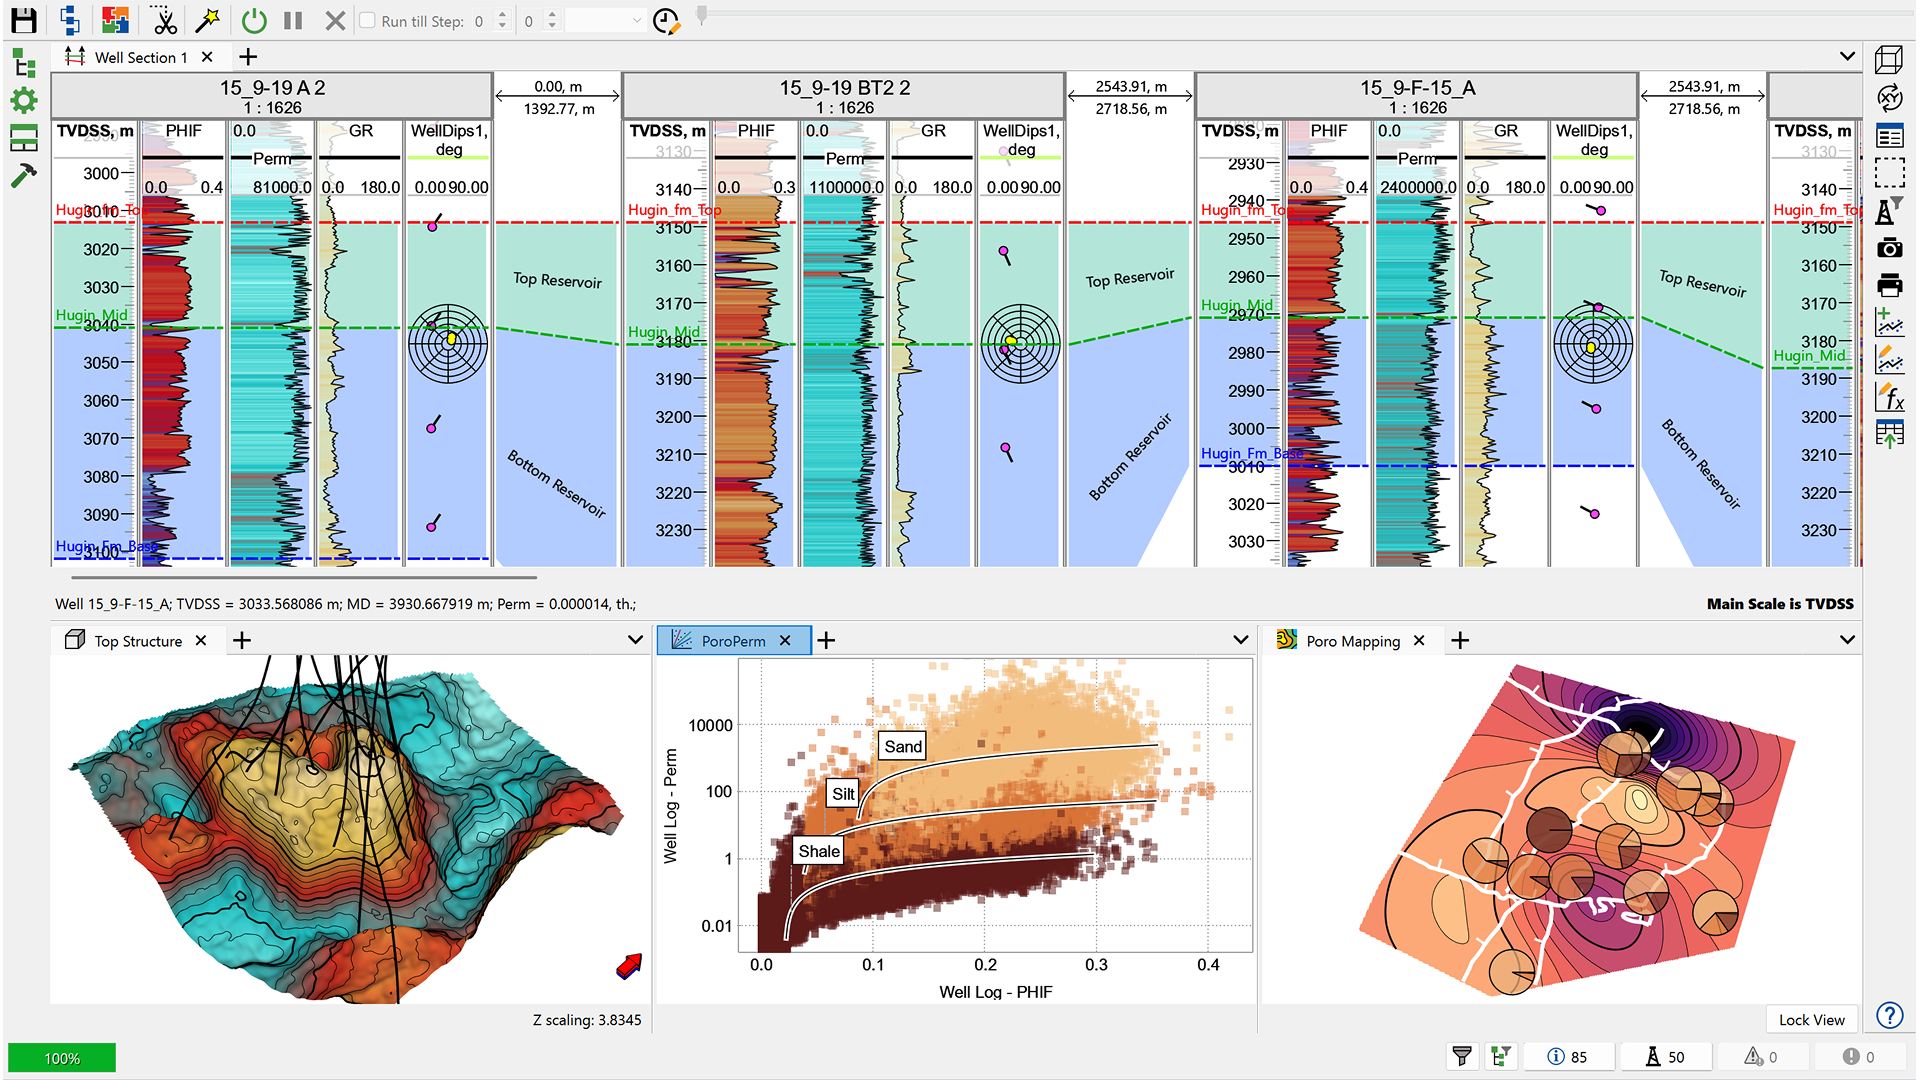This screenshot has width=1920, height=1080.
Task: Toggle the data filter funnel in the status bar
Action: [1461, 1056]
